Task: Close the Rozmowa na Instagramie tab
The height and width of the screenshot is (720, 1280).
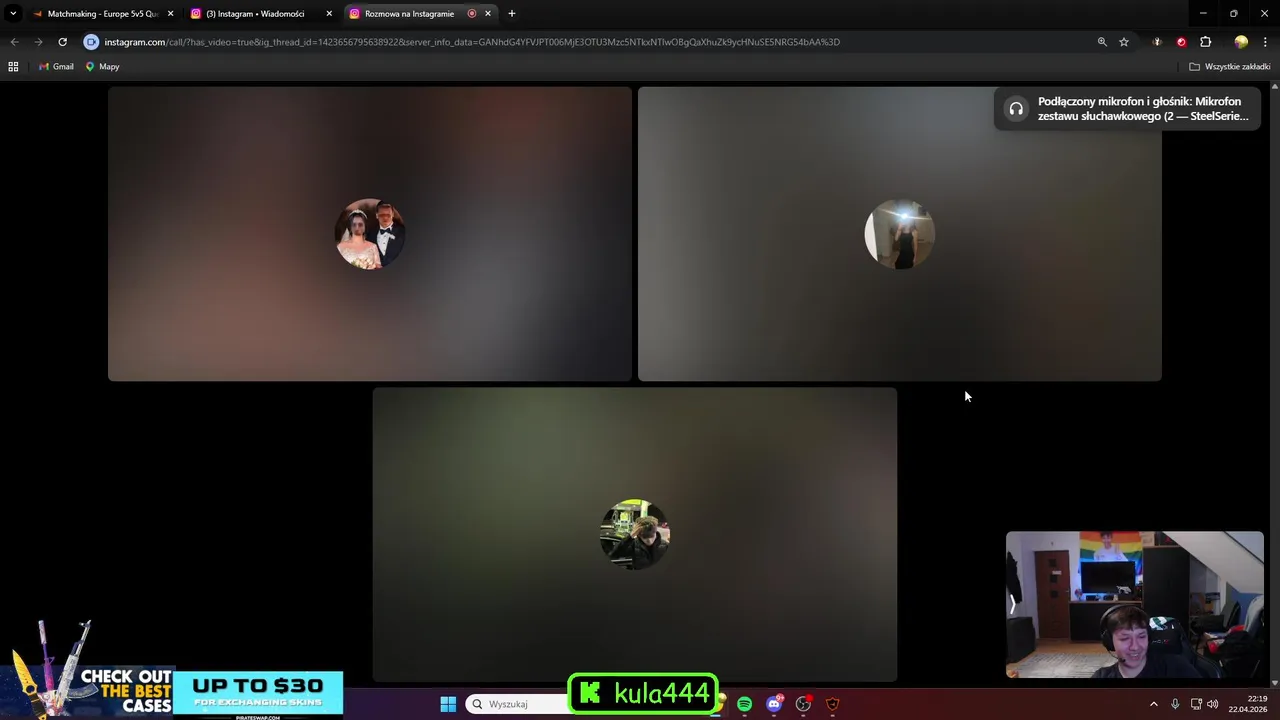Action: [488, 14]
